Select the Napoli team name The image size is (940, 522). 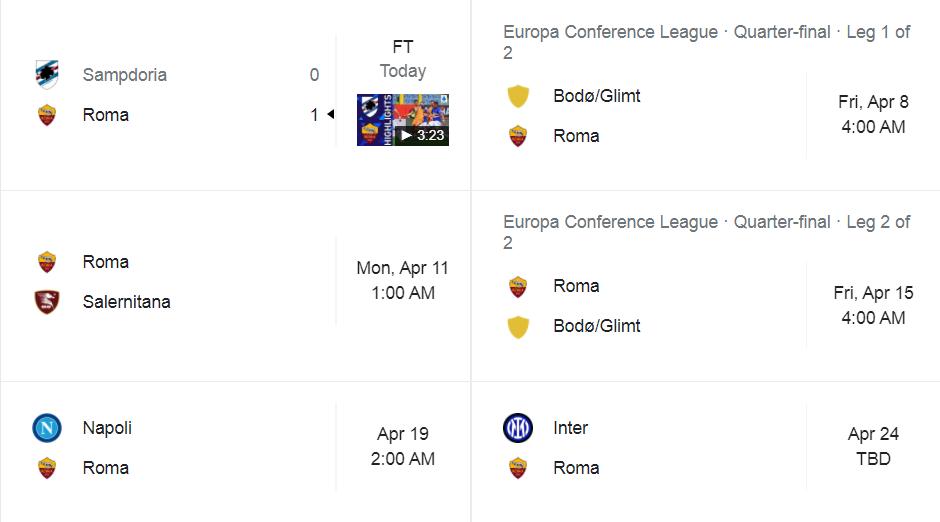pyautogui.click(x=107, y=428)
